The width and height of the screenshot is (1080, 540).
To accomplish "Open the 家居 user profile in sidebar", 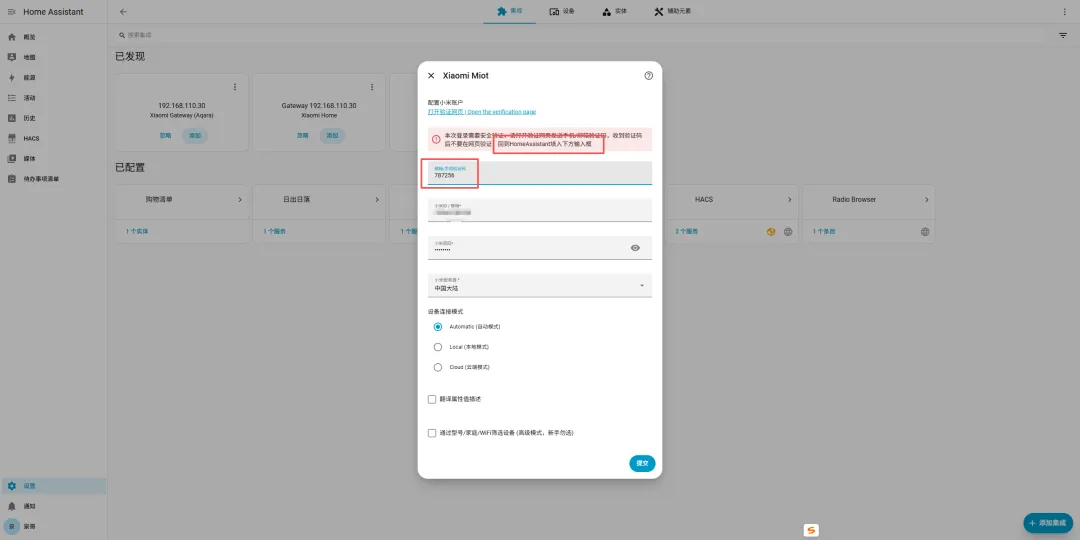I will [x=53, y=526].
